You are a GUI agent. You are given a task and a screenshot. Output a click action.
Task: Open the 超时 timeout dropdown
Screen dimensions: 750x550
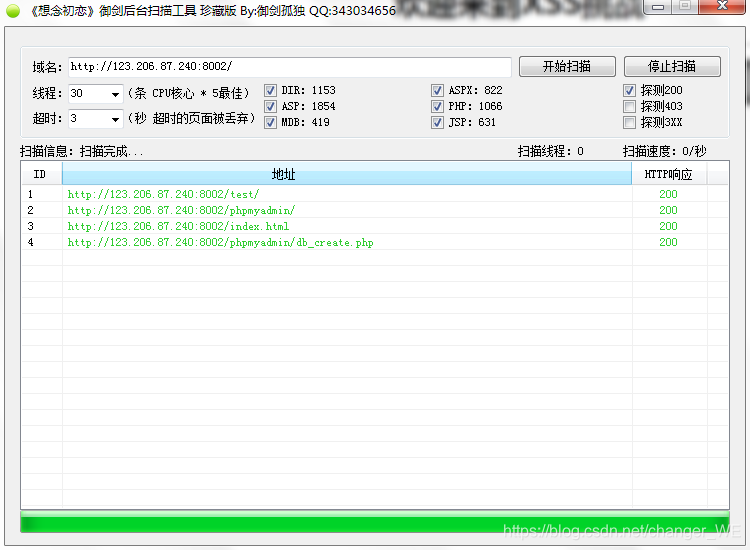pos(115,119)
